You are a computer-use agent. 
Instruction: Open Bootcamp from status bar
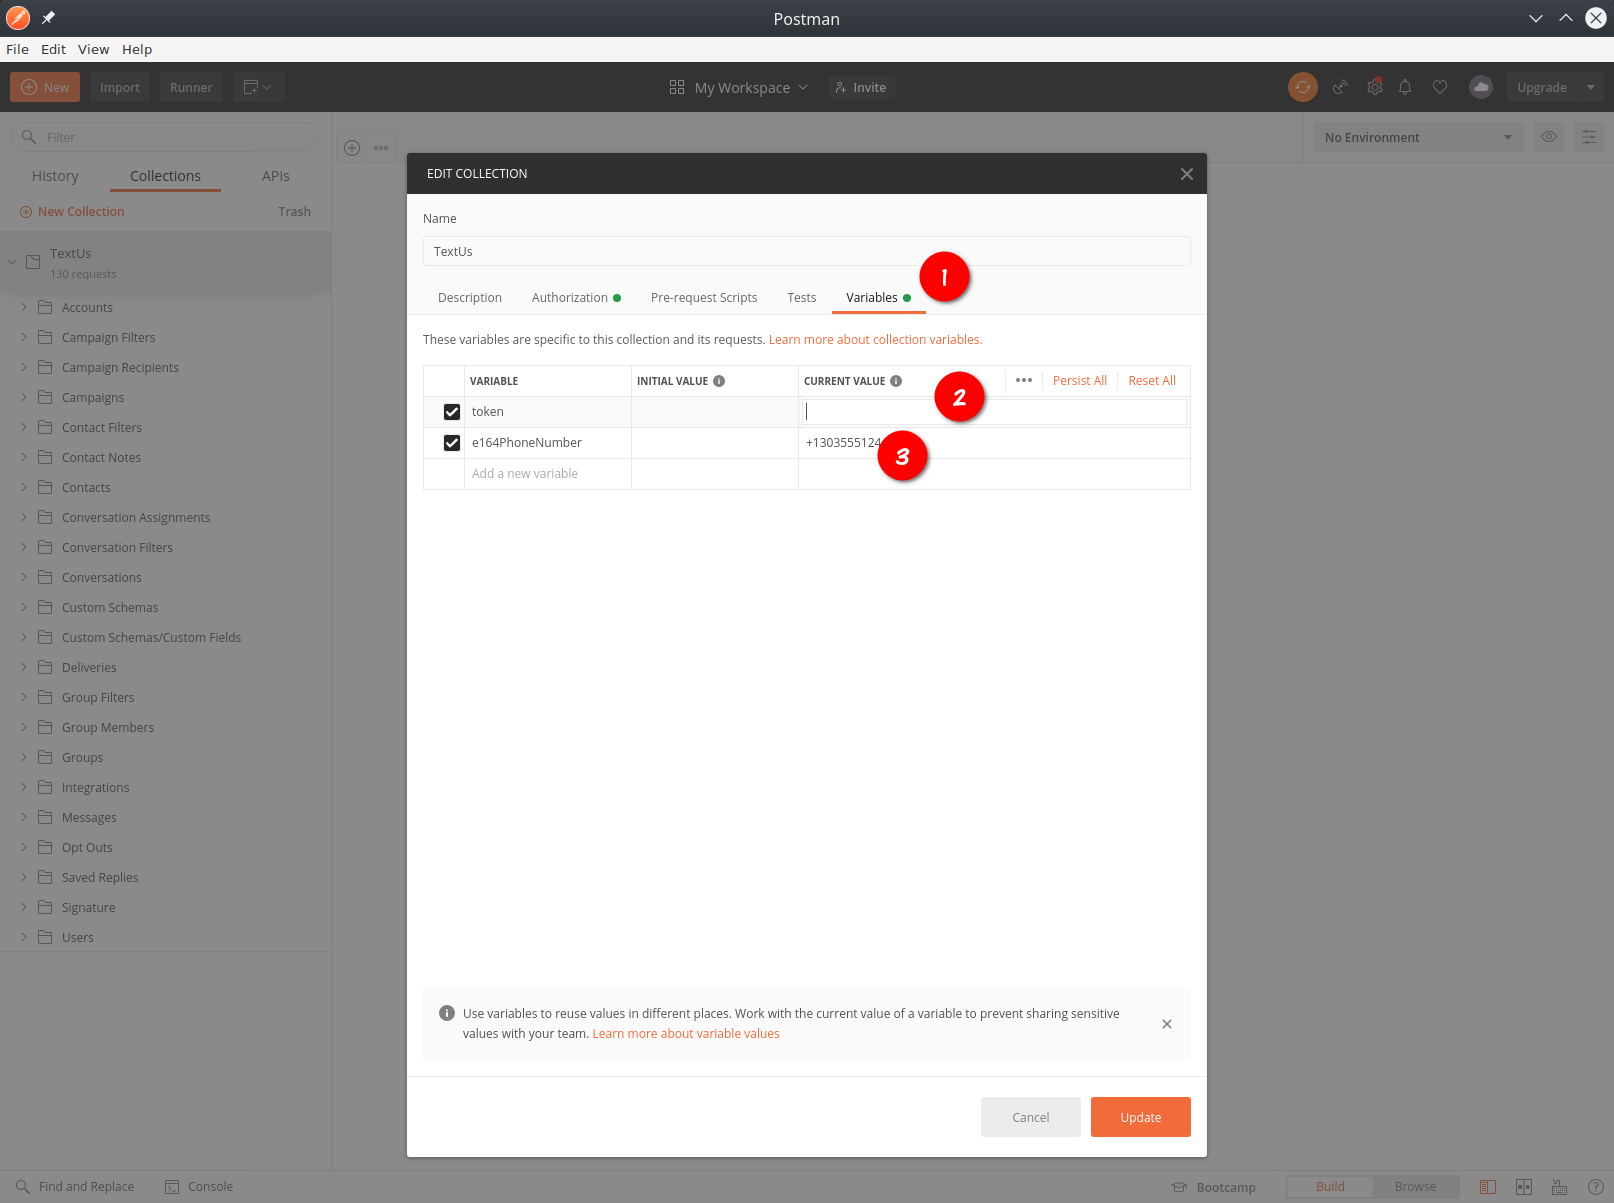(1214, 1187)
